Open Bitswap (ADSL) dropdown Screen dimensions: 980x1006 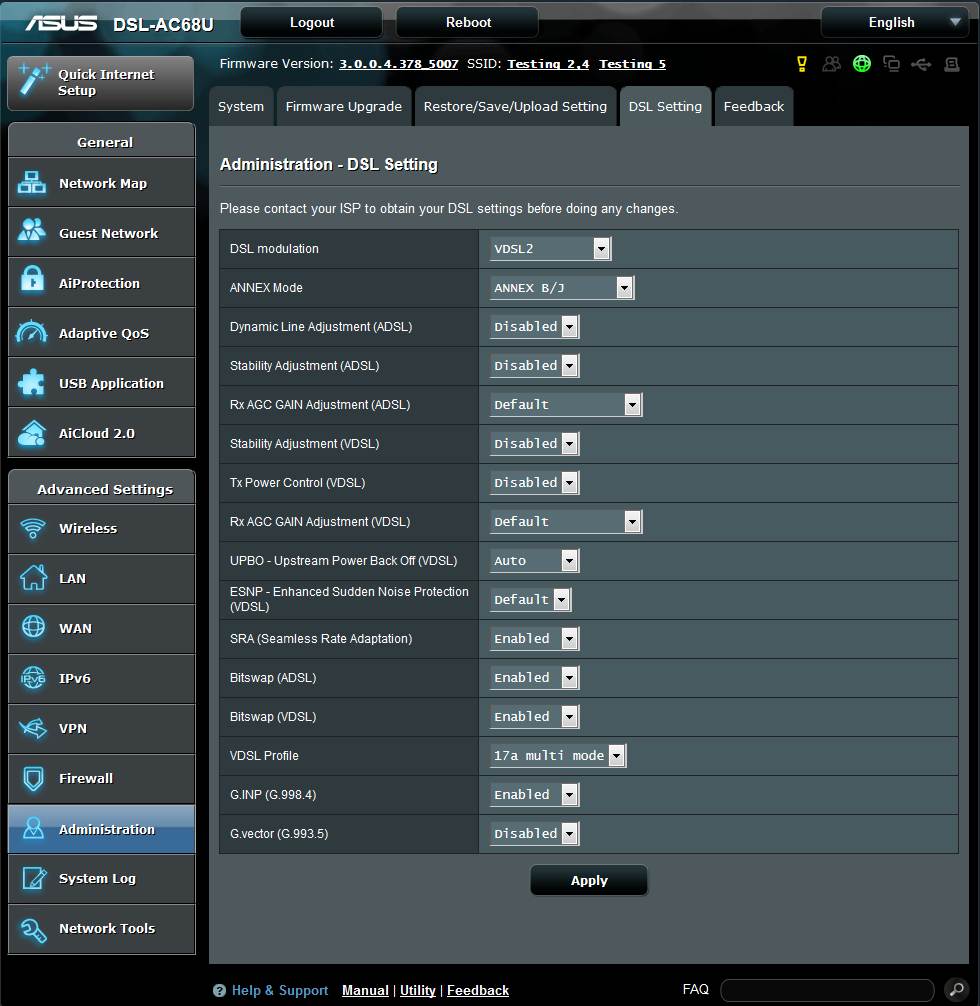(534, 678)
